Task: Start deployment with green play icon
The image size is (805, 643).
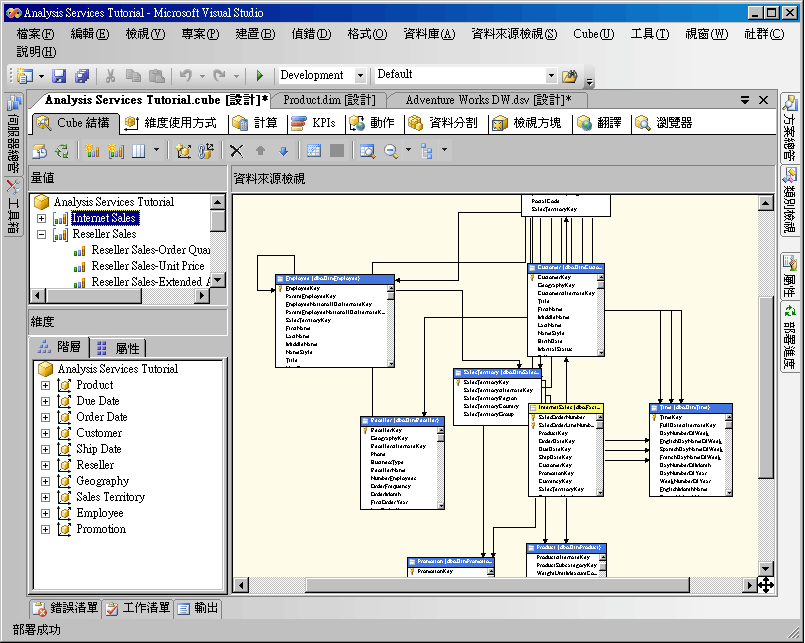Action: click(x=260, y=76)
